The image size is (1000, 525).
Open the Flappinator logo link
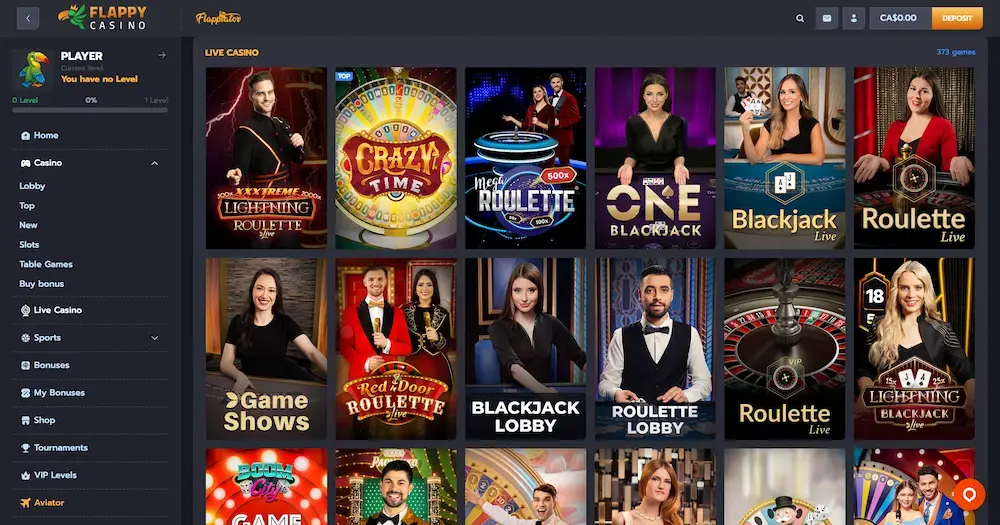point(218,18)
